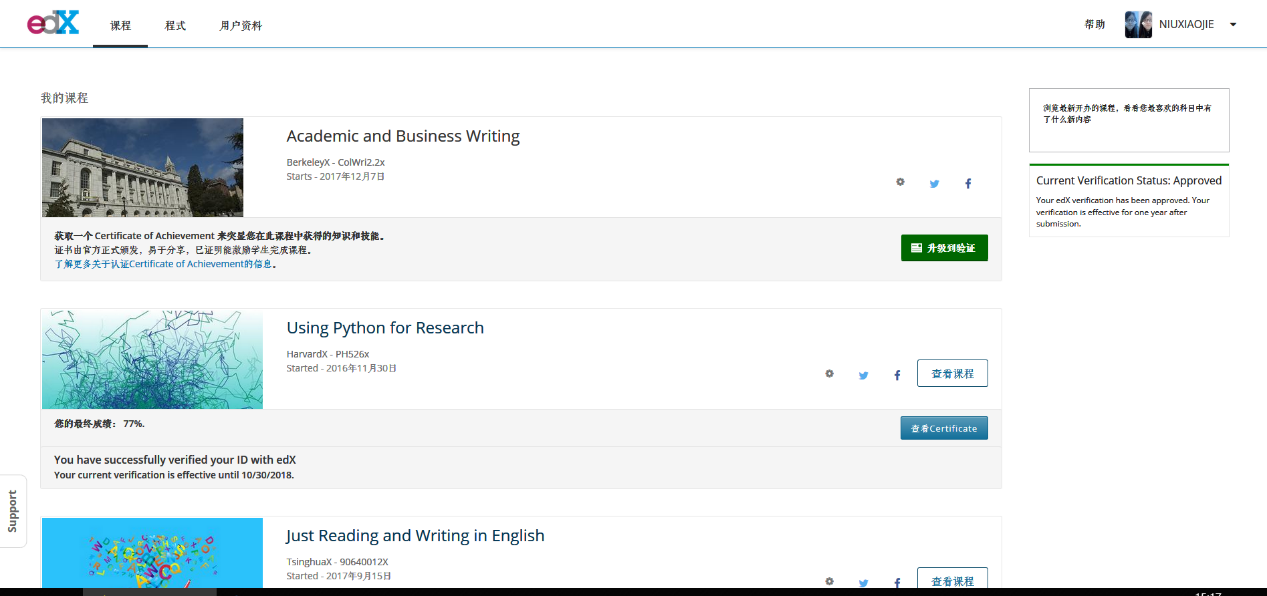Open settings gear for Academic and Business Writing
Image resolution: width=1267 pixels, height=596 pixels.
click(x=900, y=182)
